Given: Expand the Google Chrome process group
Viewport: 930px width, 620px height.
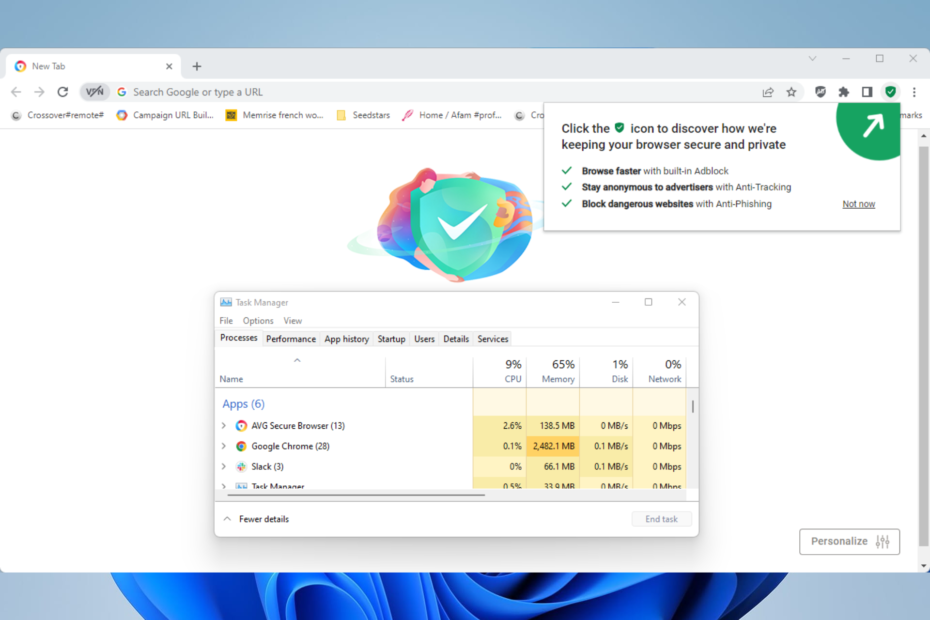Looking at the screenshot, I should [224, 446].
